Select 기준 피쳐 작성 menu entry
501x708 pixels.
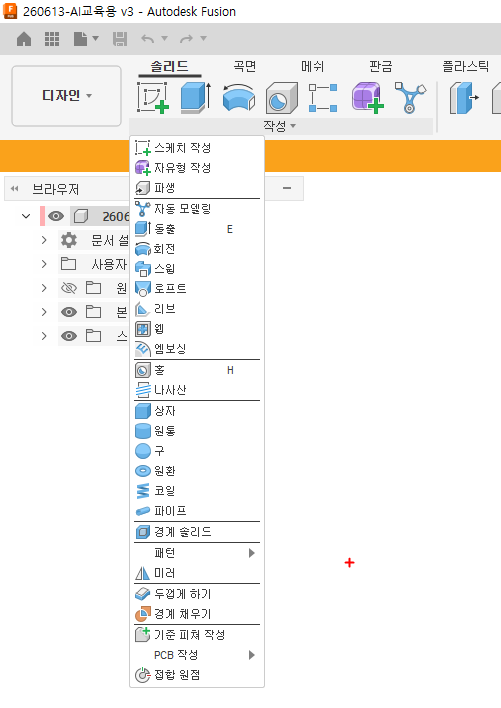click(197, 635)
